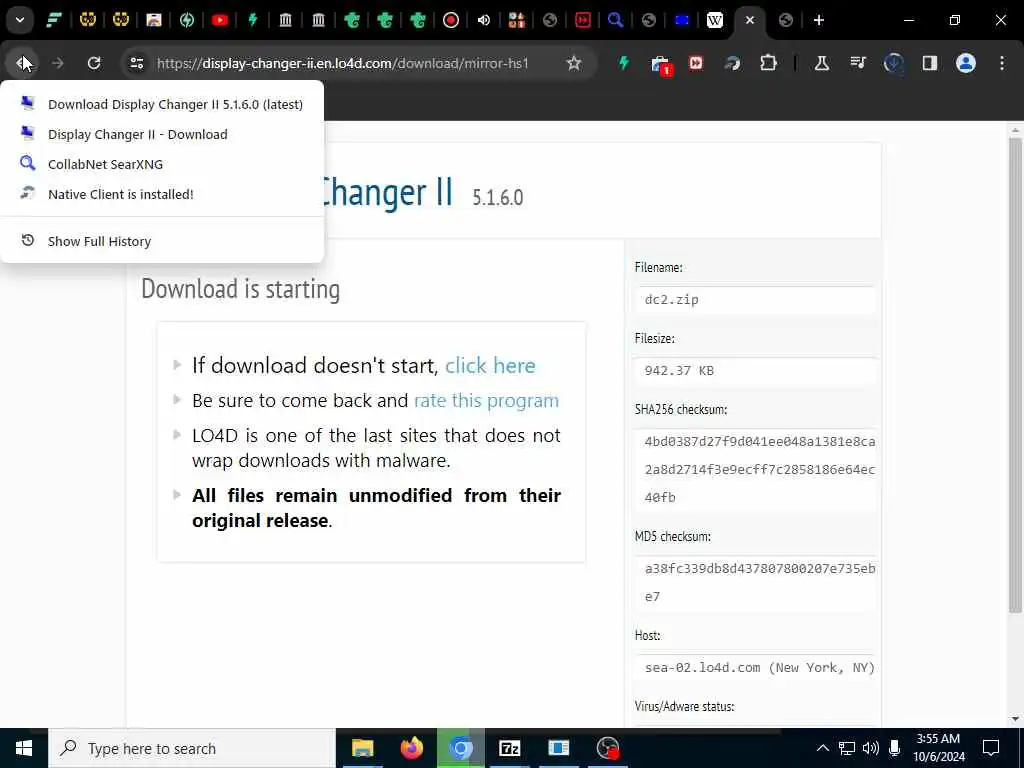
Task: Open the Chrome profile avatar
Action: pos(966,63)
